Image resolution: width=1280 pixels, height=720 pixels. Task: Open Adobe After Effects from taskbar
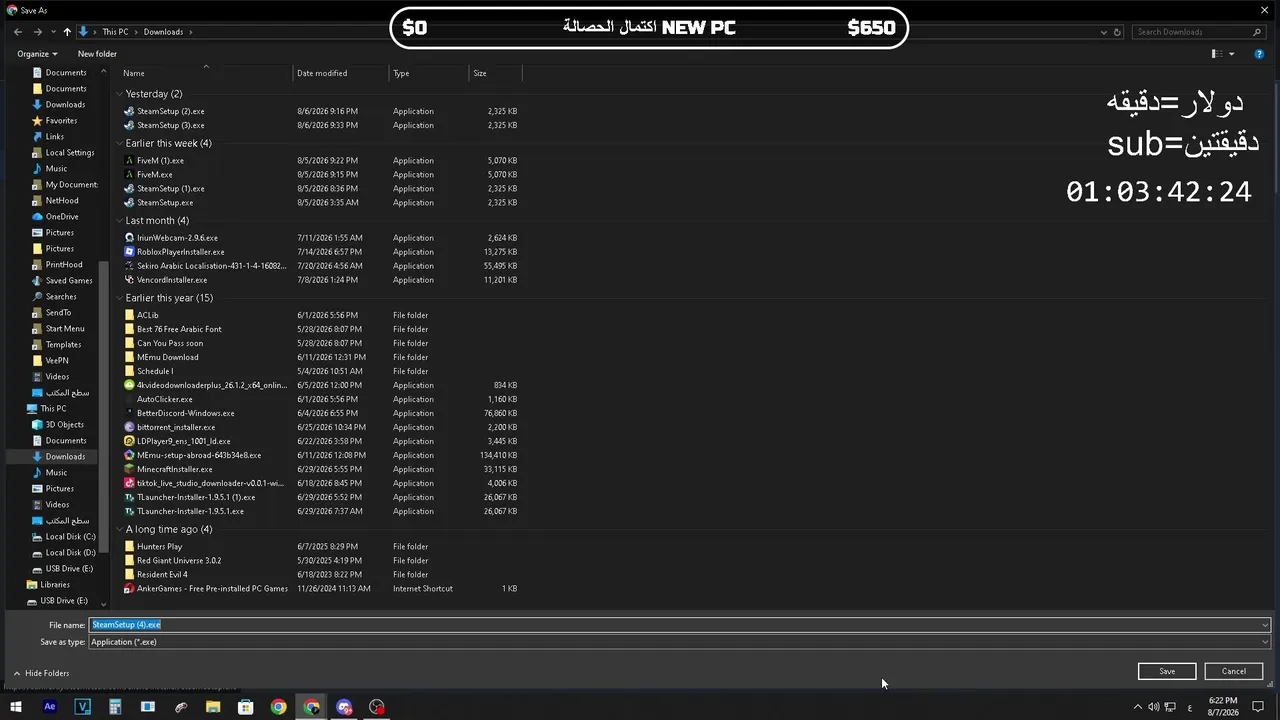pos(50,707)
